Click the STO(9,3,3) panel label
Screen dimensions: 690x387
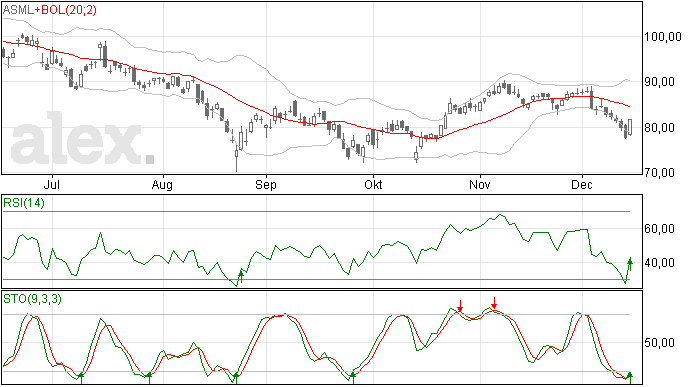(x=33, y=299)
